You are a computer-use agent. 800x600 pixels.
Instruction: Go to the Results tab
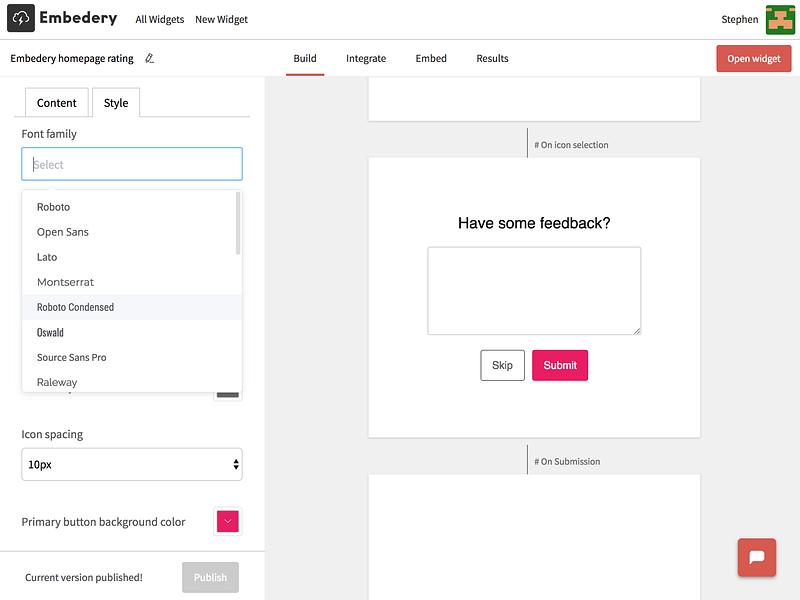[x=492, y=58]
